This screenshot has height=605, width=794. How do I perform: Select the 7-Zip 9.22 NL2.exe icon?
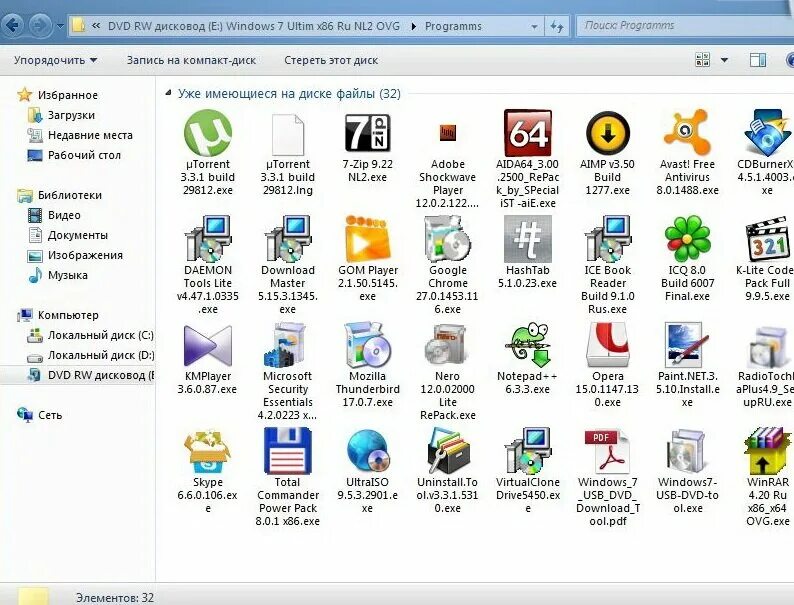coord(368,133)
